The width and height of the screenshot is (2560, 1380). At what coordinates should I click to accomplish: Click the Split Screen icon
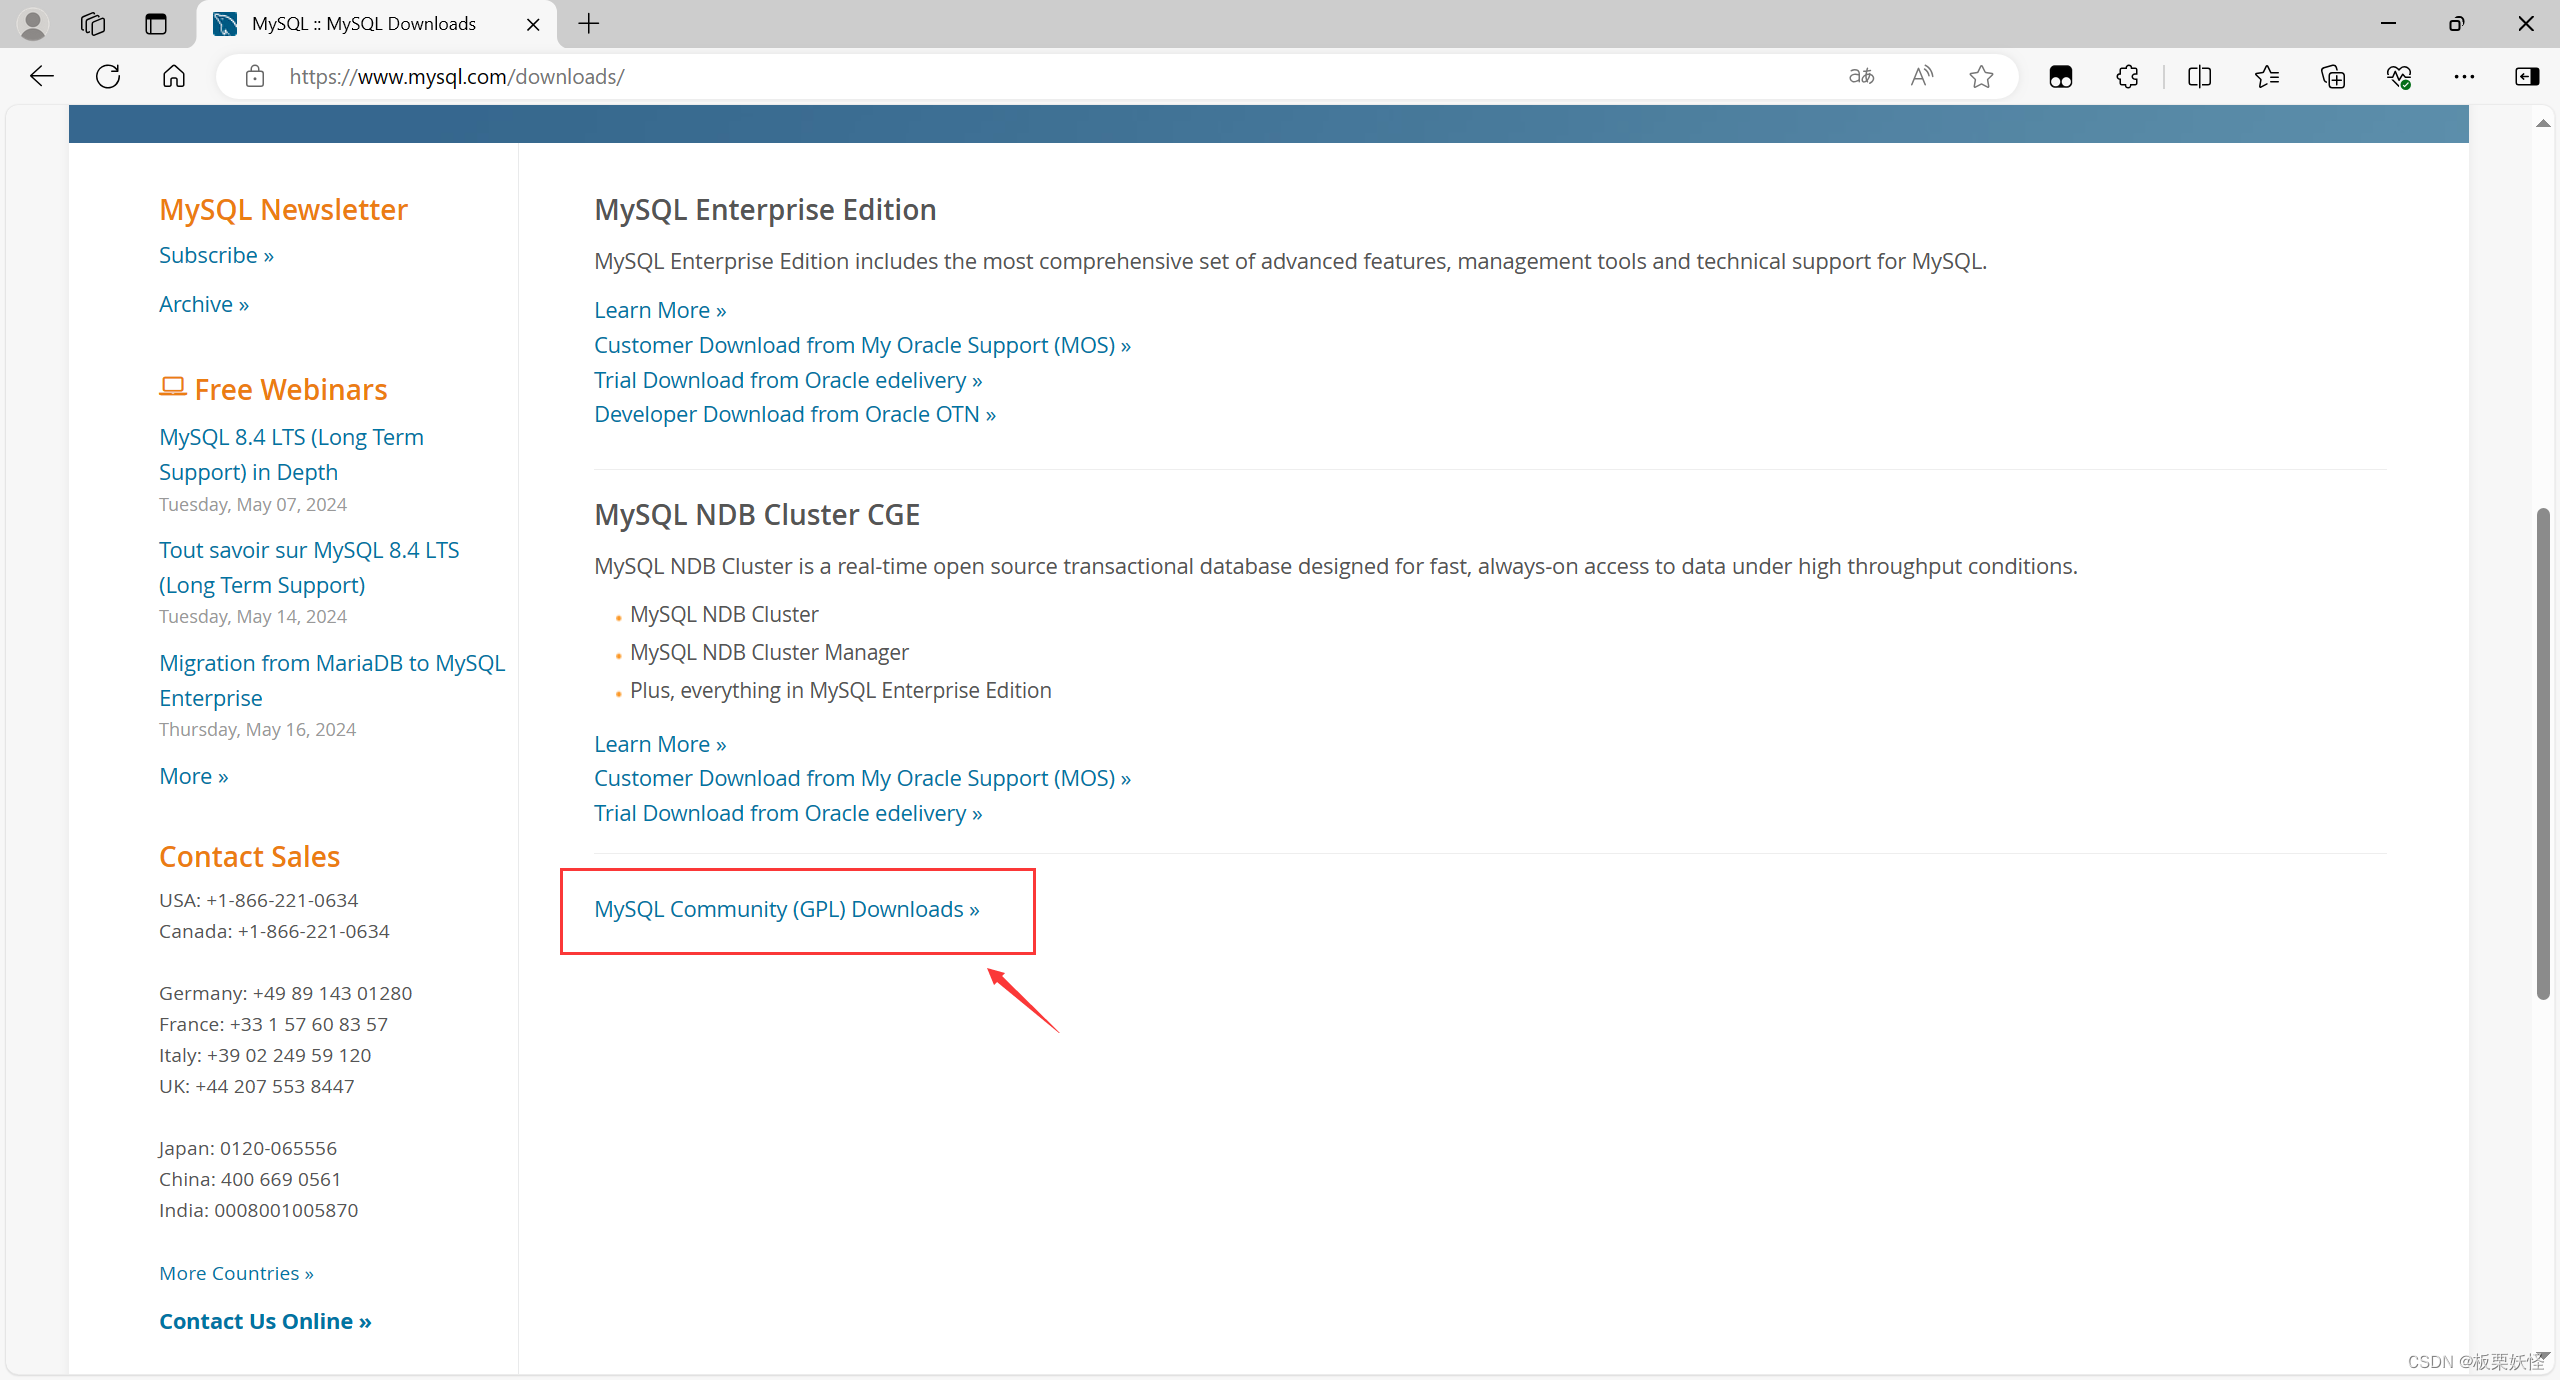tap(2200, 76)
